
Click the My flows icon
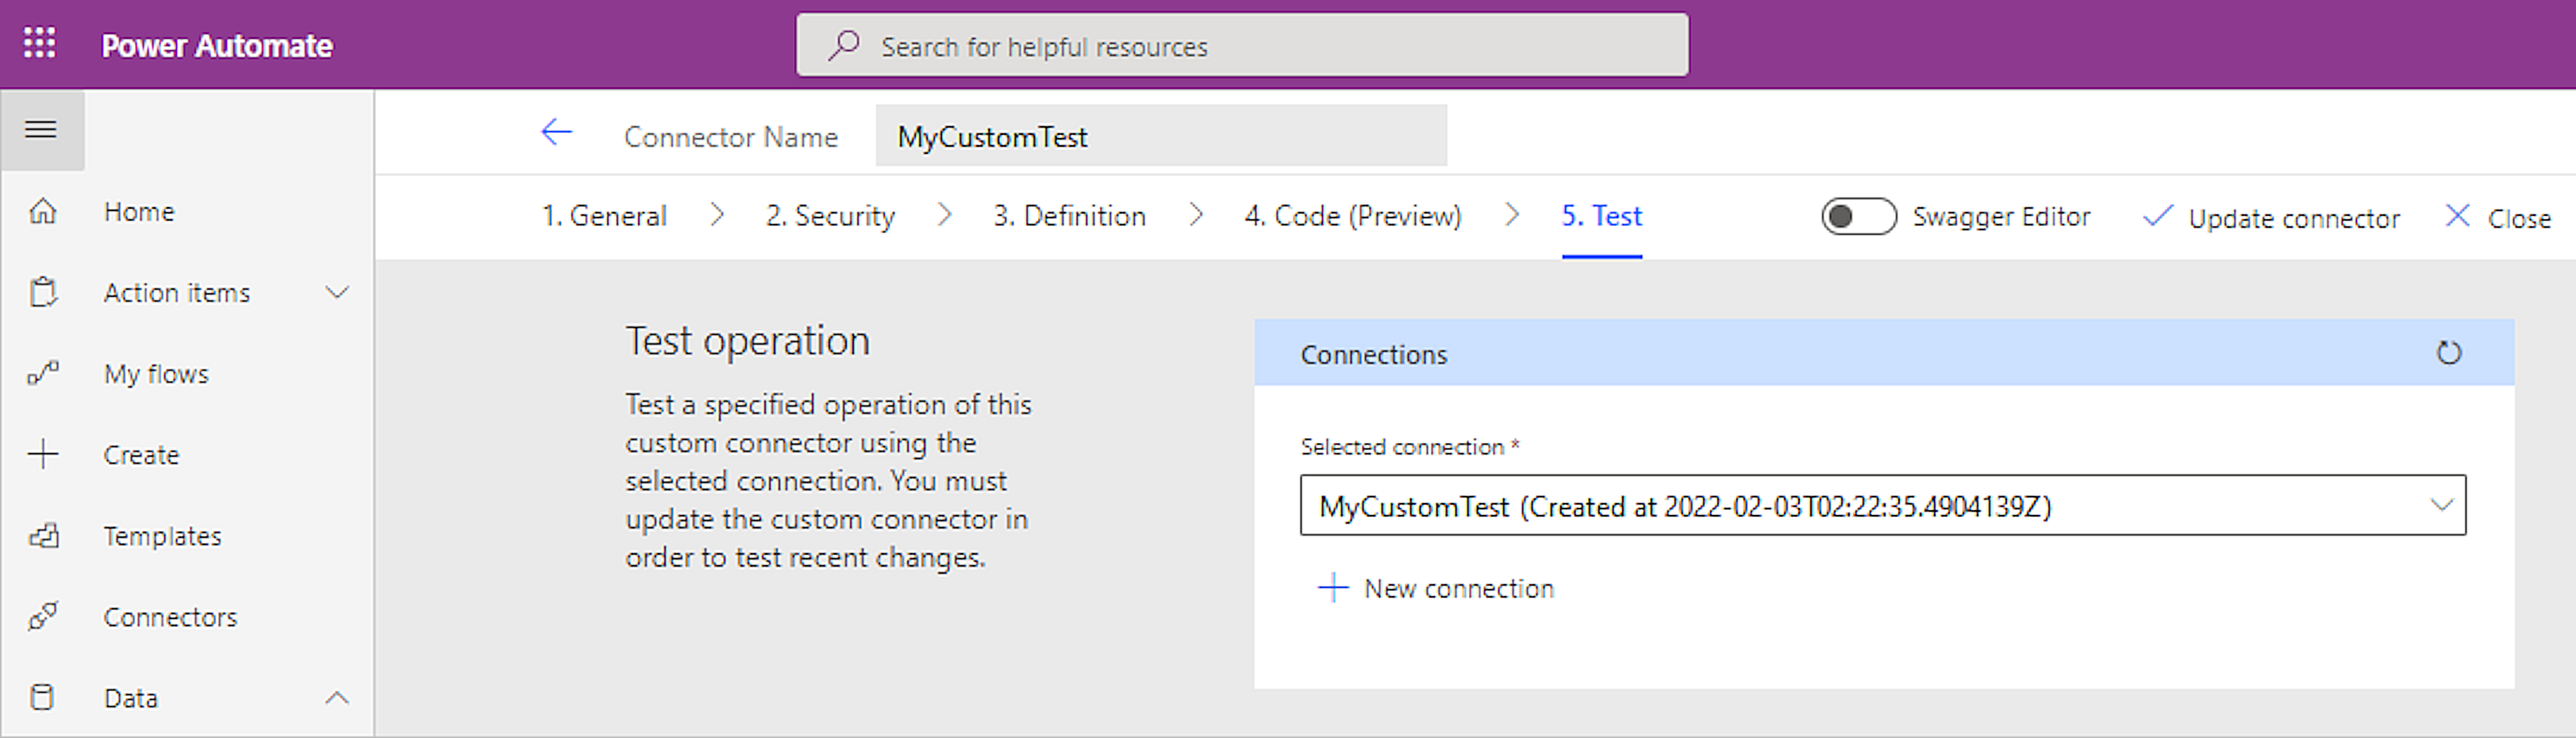point(43,373)
